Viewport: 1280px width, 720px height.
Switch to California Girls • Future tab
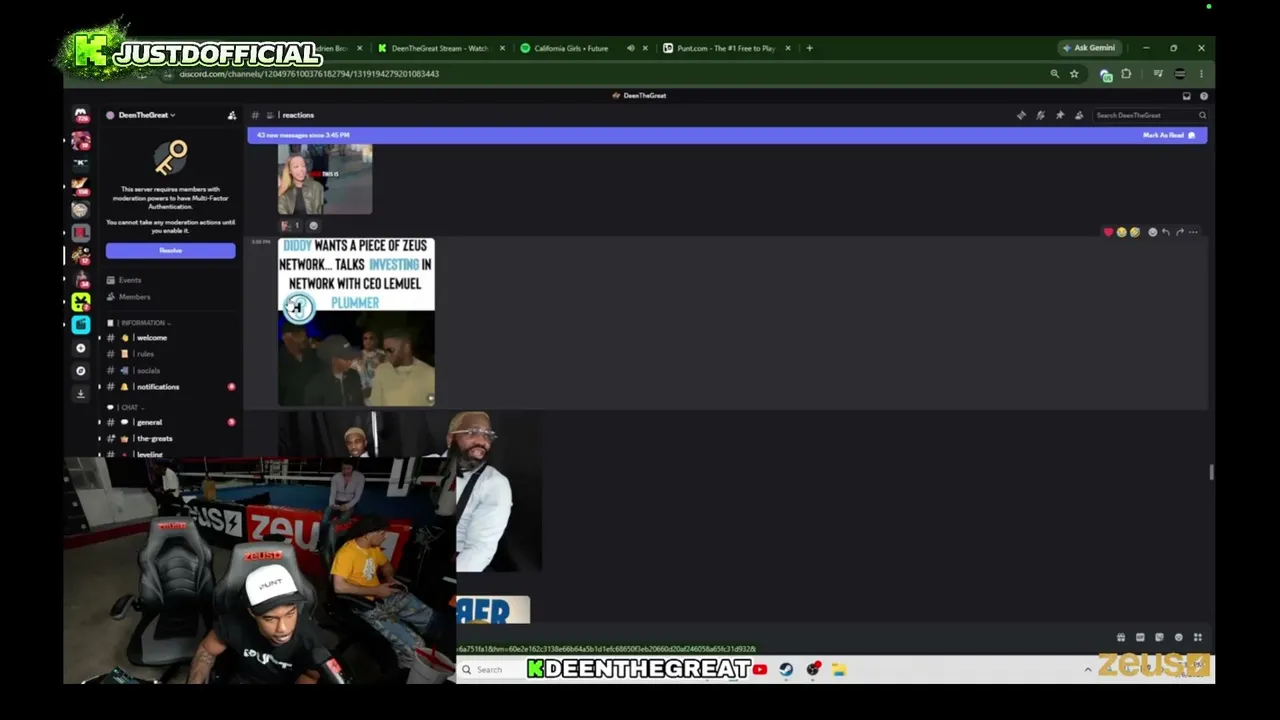pos(584,48)
